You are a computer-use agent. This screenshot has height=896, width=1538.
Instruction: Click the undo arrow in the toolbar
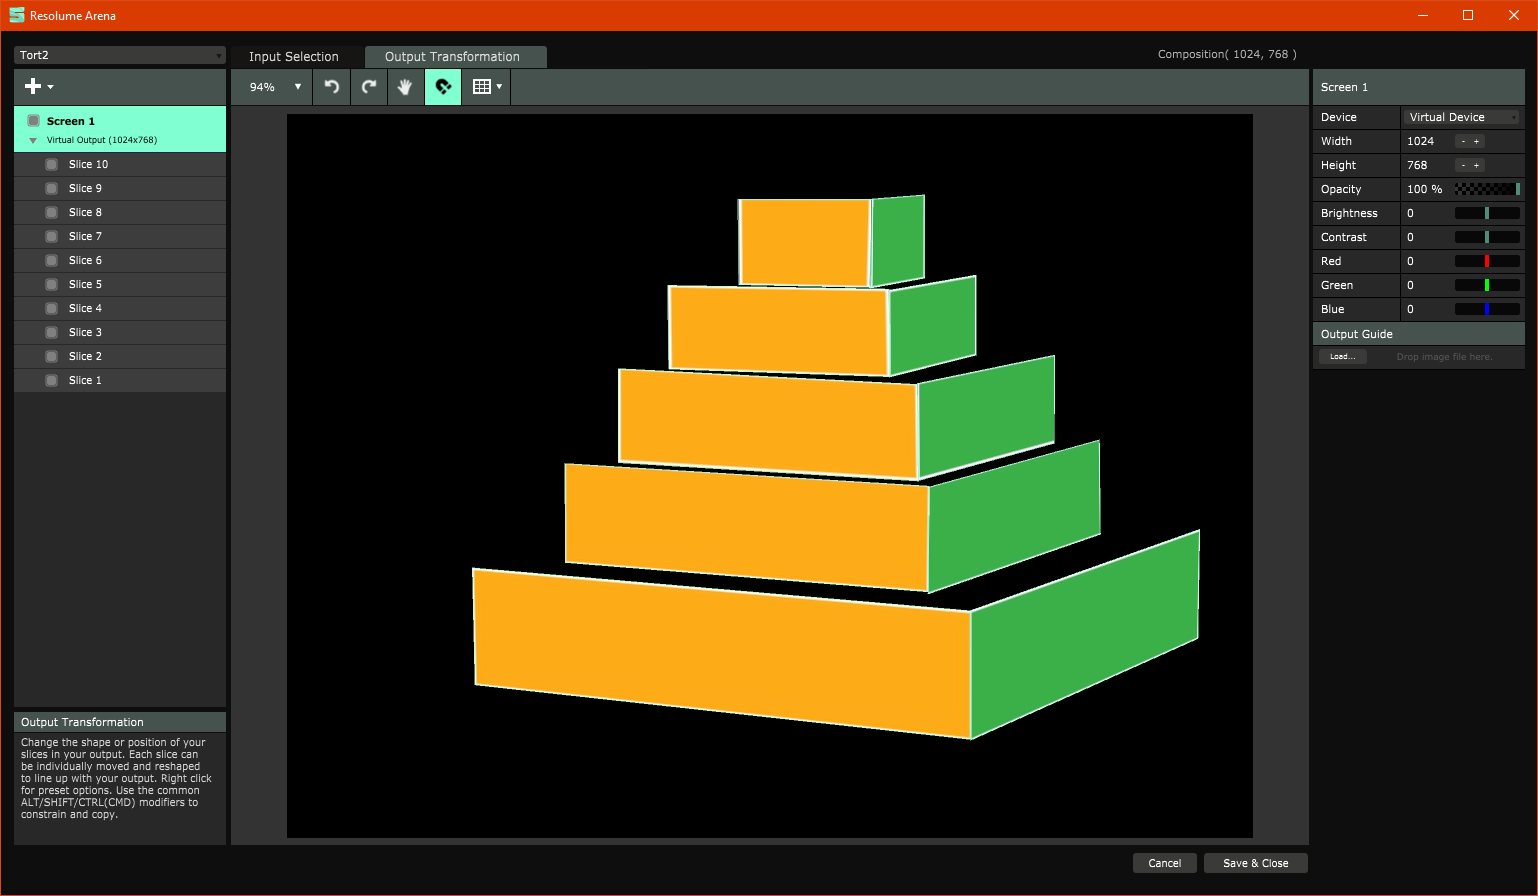332,87
